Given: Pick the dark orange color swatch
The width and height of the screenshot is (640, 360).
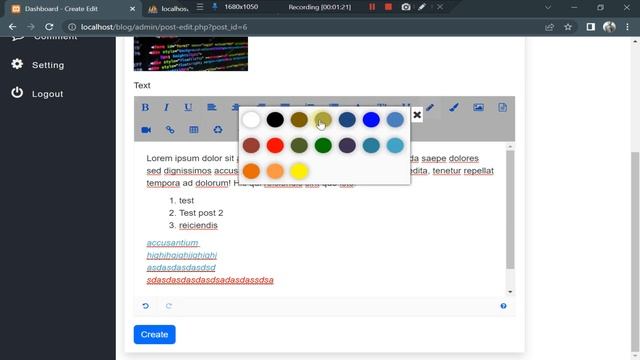Looking at the screenshot, I should pyautogui.click(x=251, y=171).
